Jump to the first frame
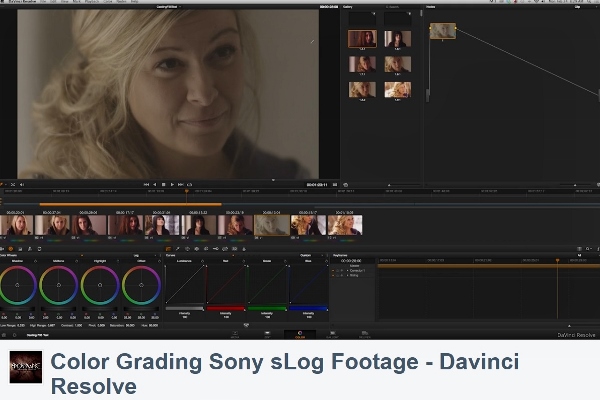Viewport: 600px width, 400px height. [x=146, y=184]
